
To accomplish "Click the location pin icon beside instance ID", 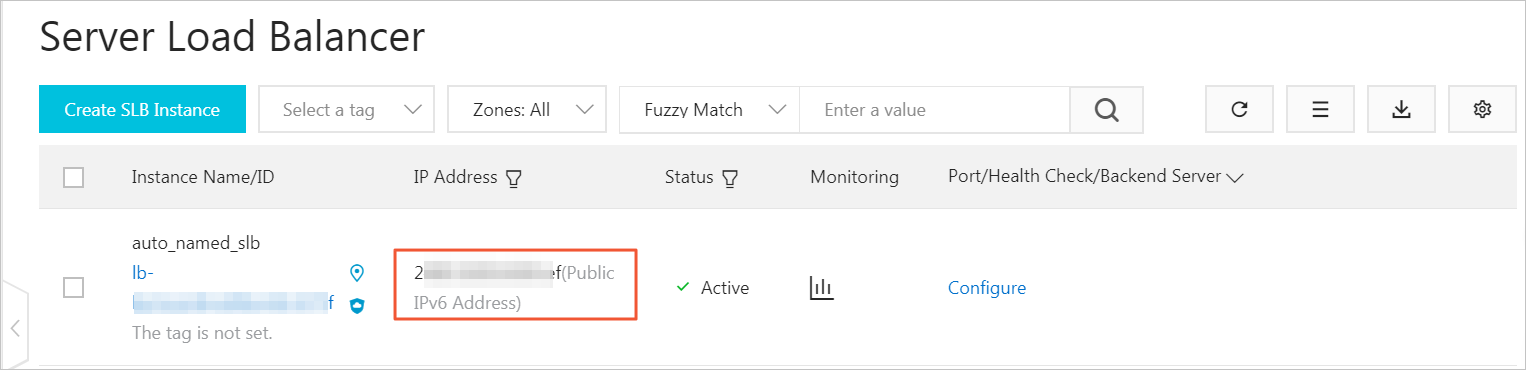I will 357,272.
